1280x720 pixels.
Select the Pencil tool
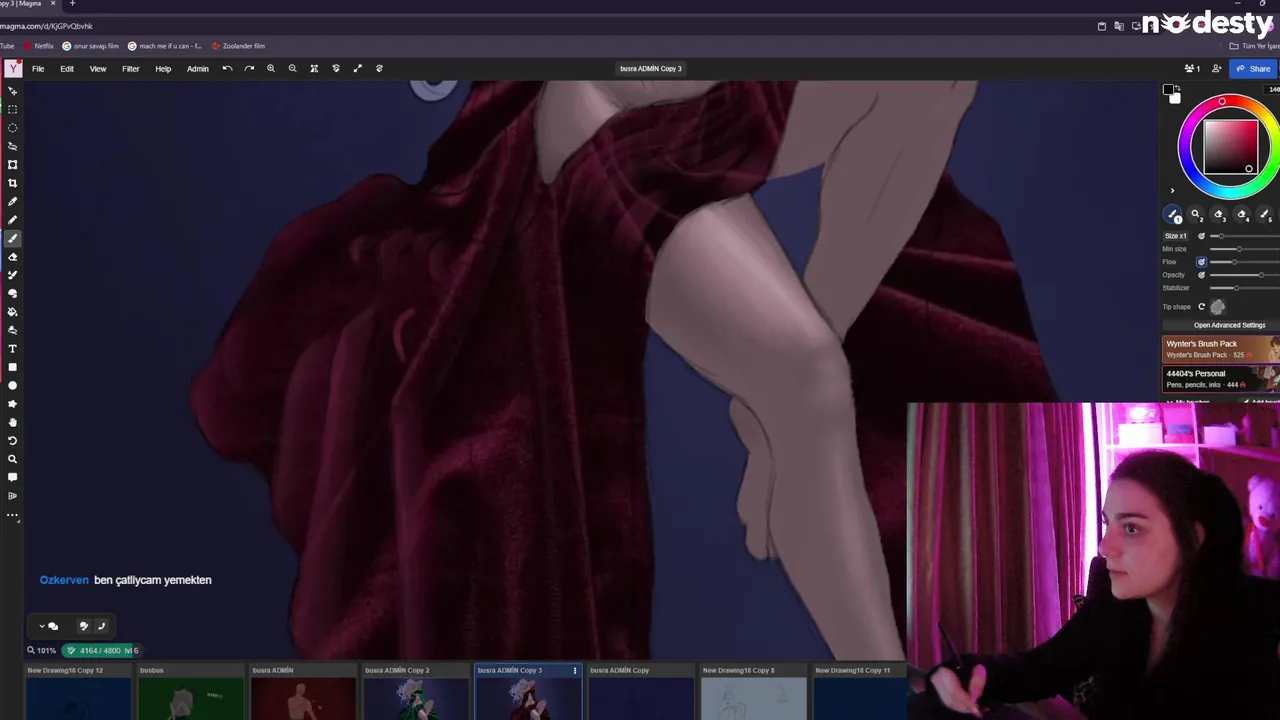click(x=12, y=220)
